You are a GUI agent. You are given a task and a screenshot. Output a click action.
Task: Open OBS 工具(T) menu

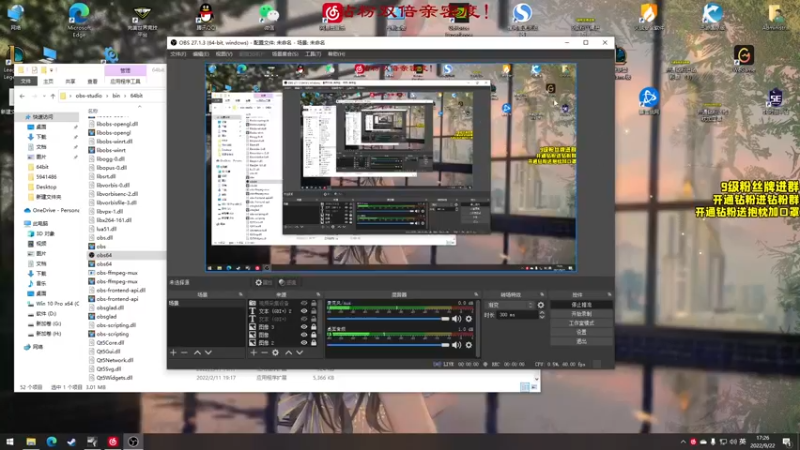point(313,54)
